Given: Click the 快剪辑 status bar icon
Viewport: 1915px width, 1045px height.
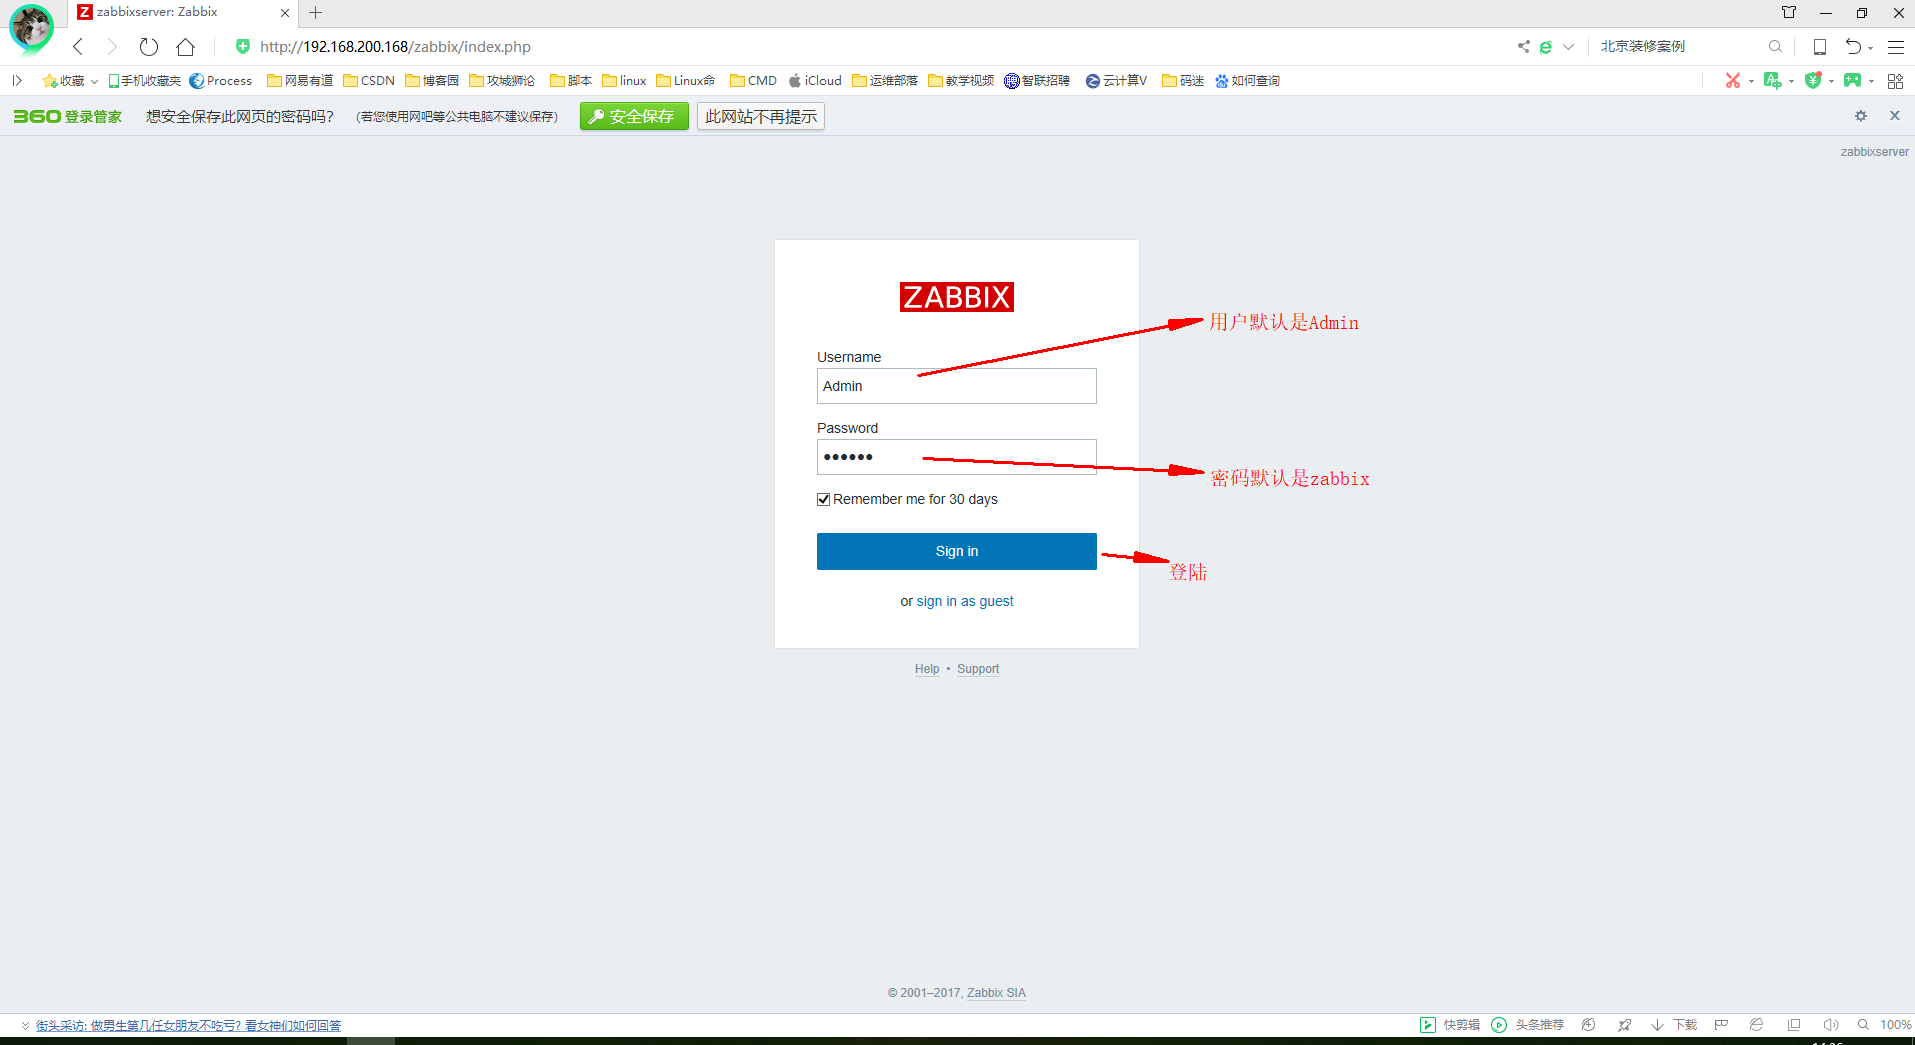Looking at the screenshot, I should tap(1450, 1025).
